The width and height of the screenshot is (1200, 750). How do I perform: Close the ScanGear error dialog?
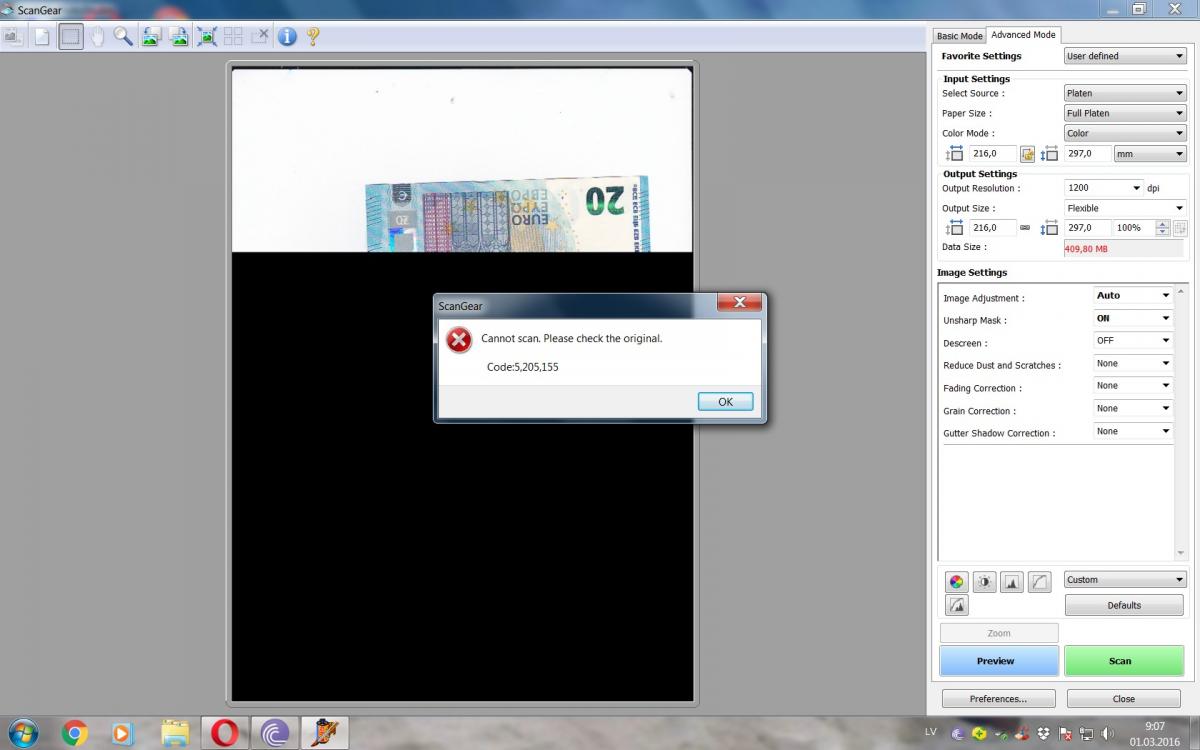[740, 303]
